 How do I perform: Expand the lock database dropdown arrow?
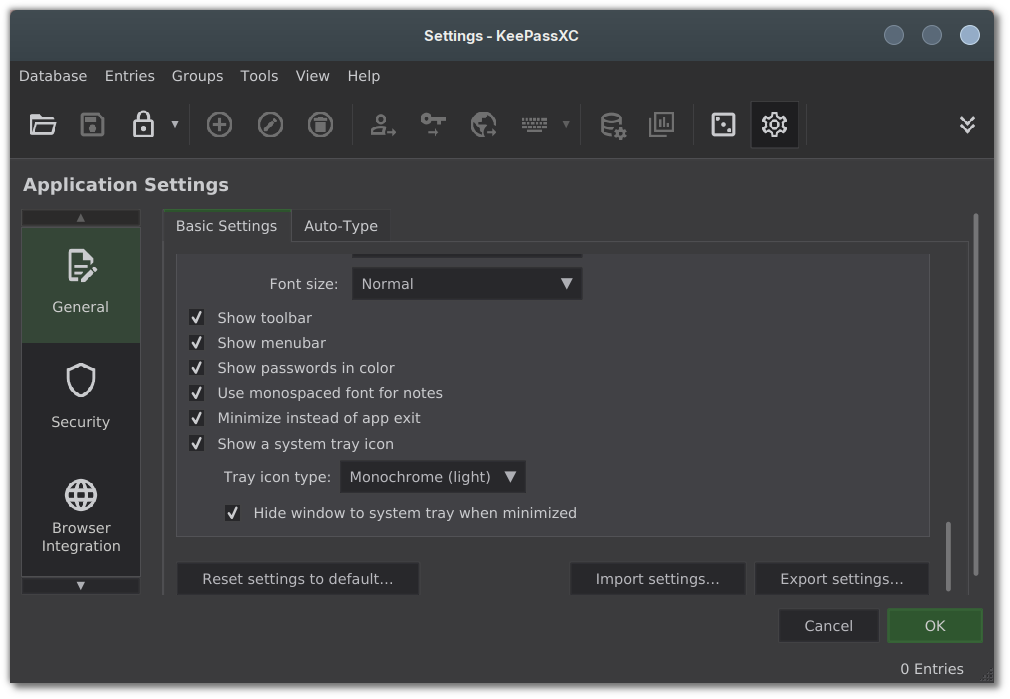[x=175, y=124]
